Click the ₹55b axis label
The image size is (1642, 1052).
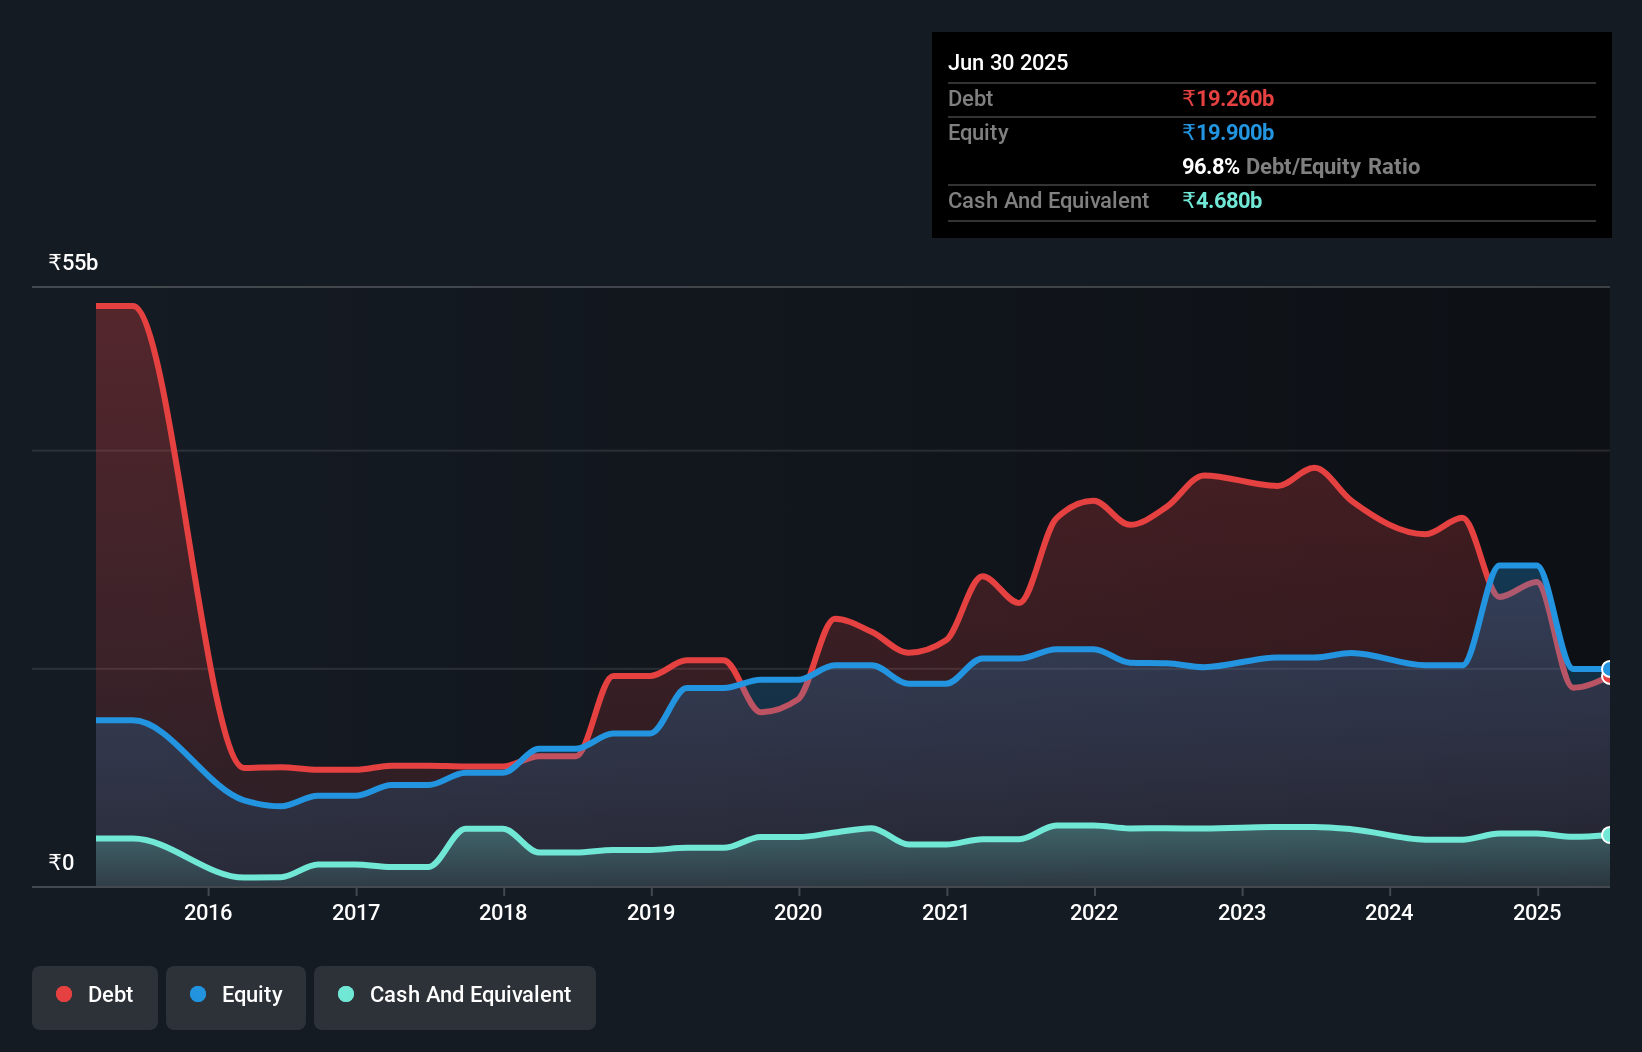coord(71,262)
